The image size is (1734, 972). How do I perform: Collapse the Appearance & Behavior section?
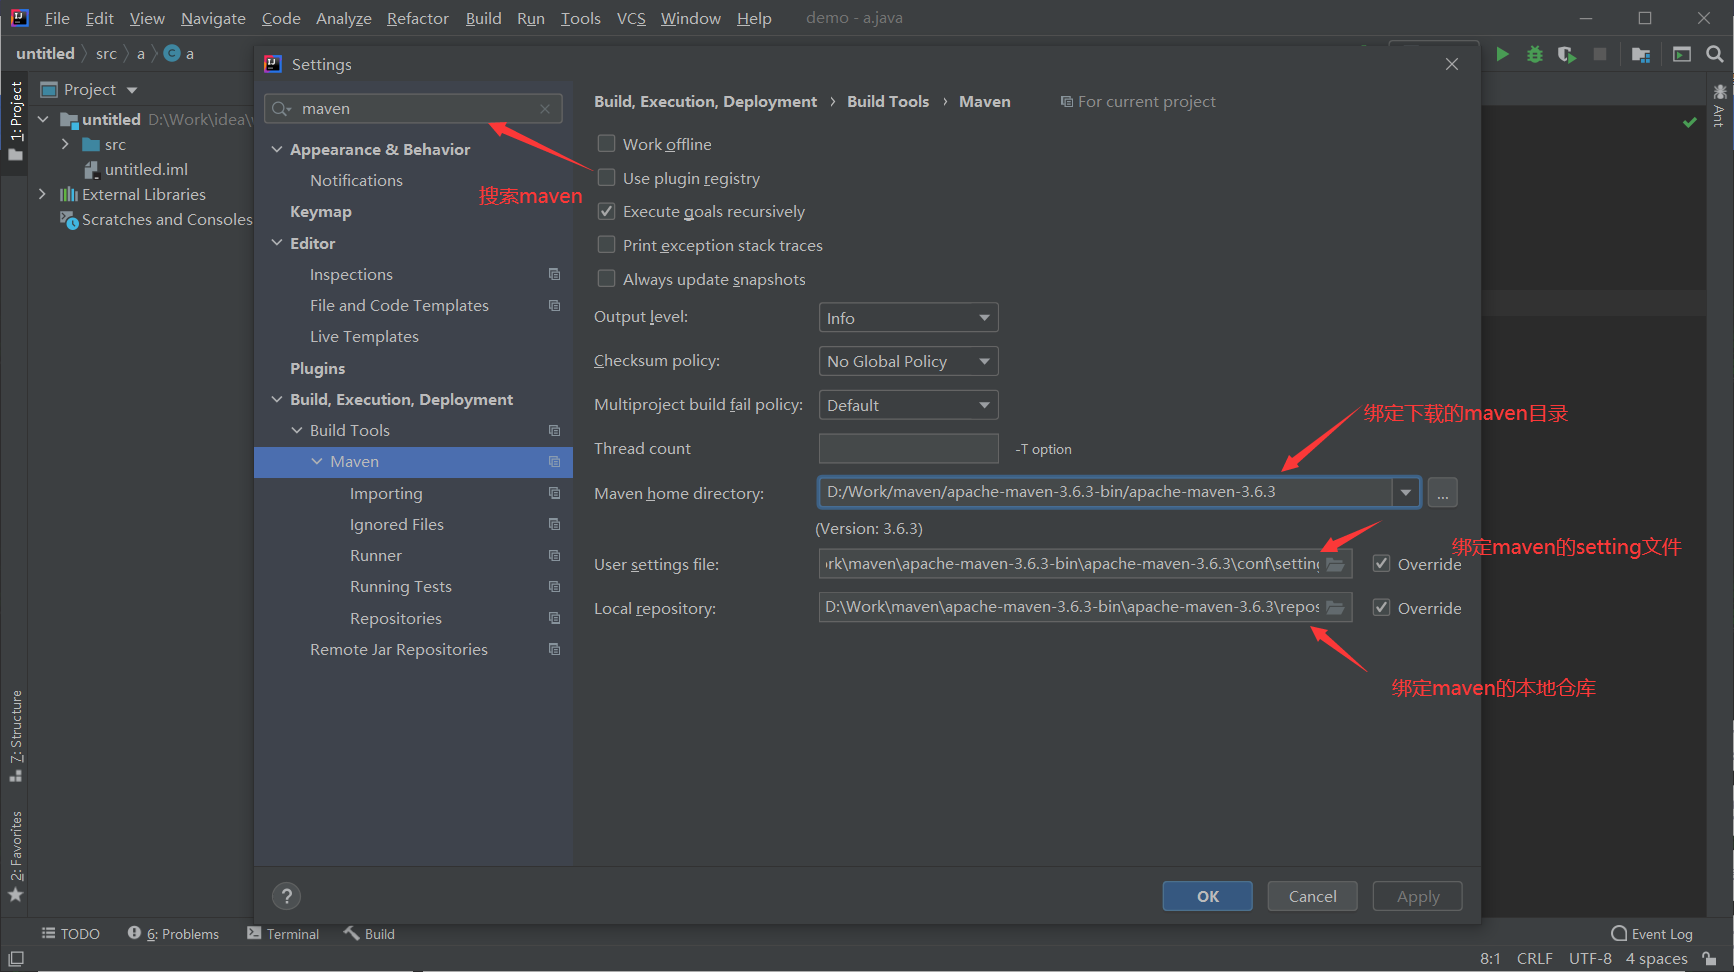277,149
